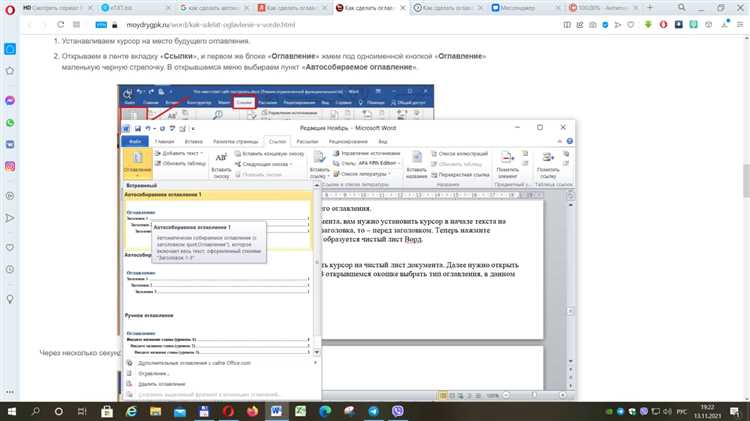Switch to the Вид tab in Word
This screenshot has height=421, width=750.
(383, 142)
